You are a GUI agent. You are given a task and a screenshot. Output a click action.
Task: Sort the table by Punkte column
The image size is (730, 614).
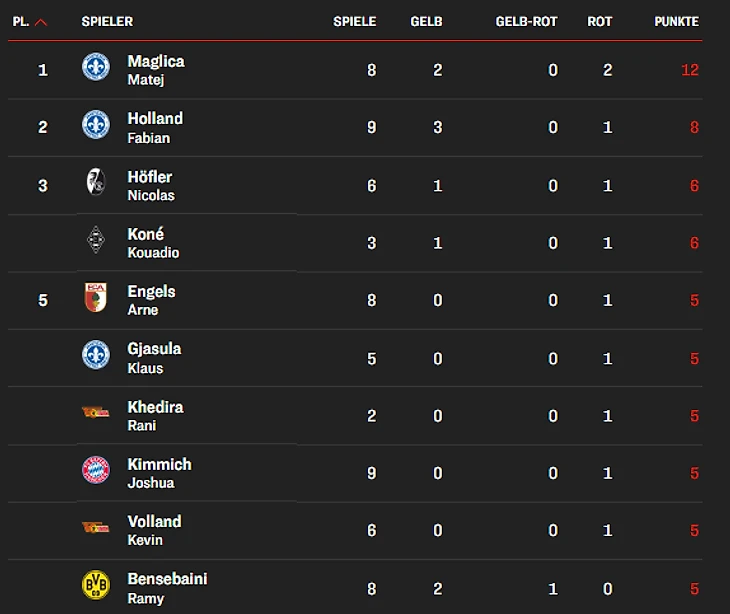[x=677, y=22]
